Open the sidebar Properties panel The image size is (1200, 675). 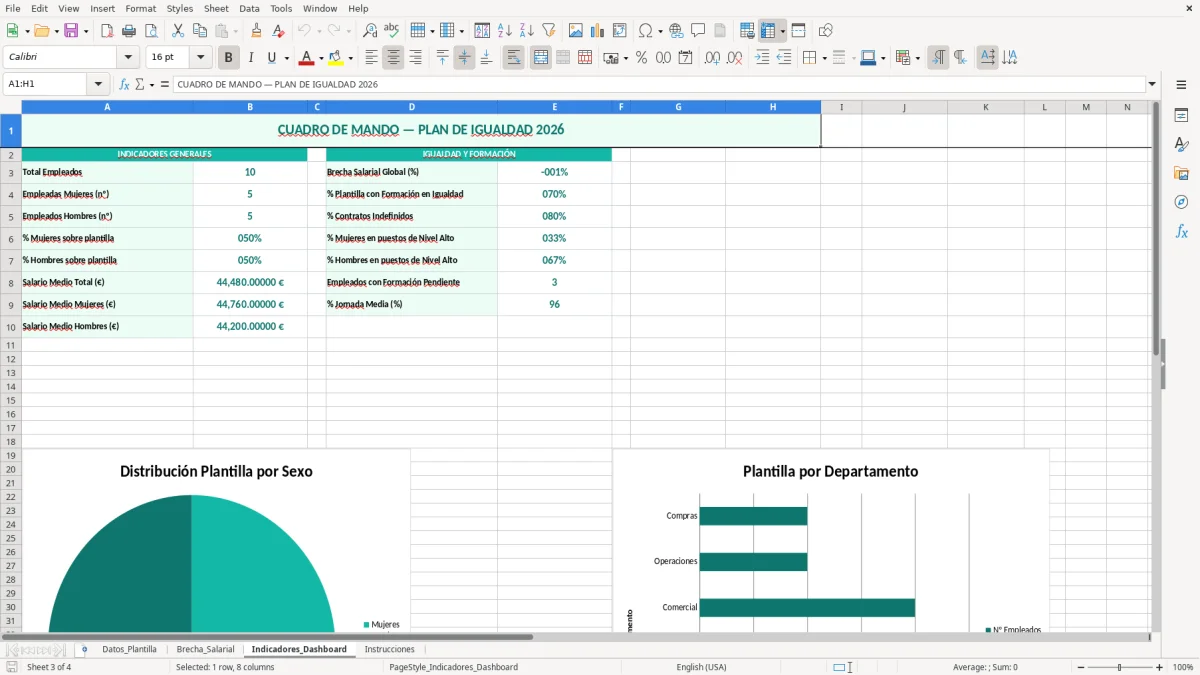coord(1181,115)
